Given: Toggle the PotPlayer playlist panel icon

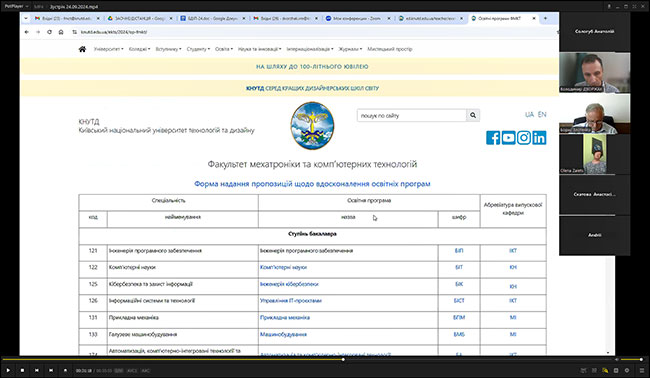Looking at the screenshot, I should pos(642,370).
